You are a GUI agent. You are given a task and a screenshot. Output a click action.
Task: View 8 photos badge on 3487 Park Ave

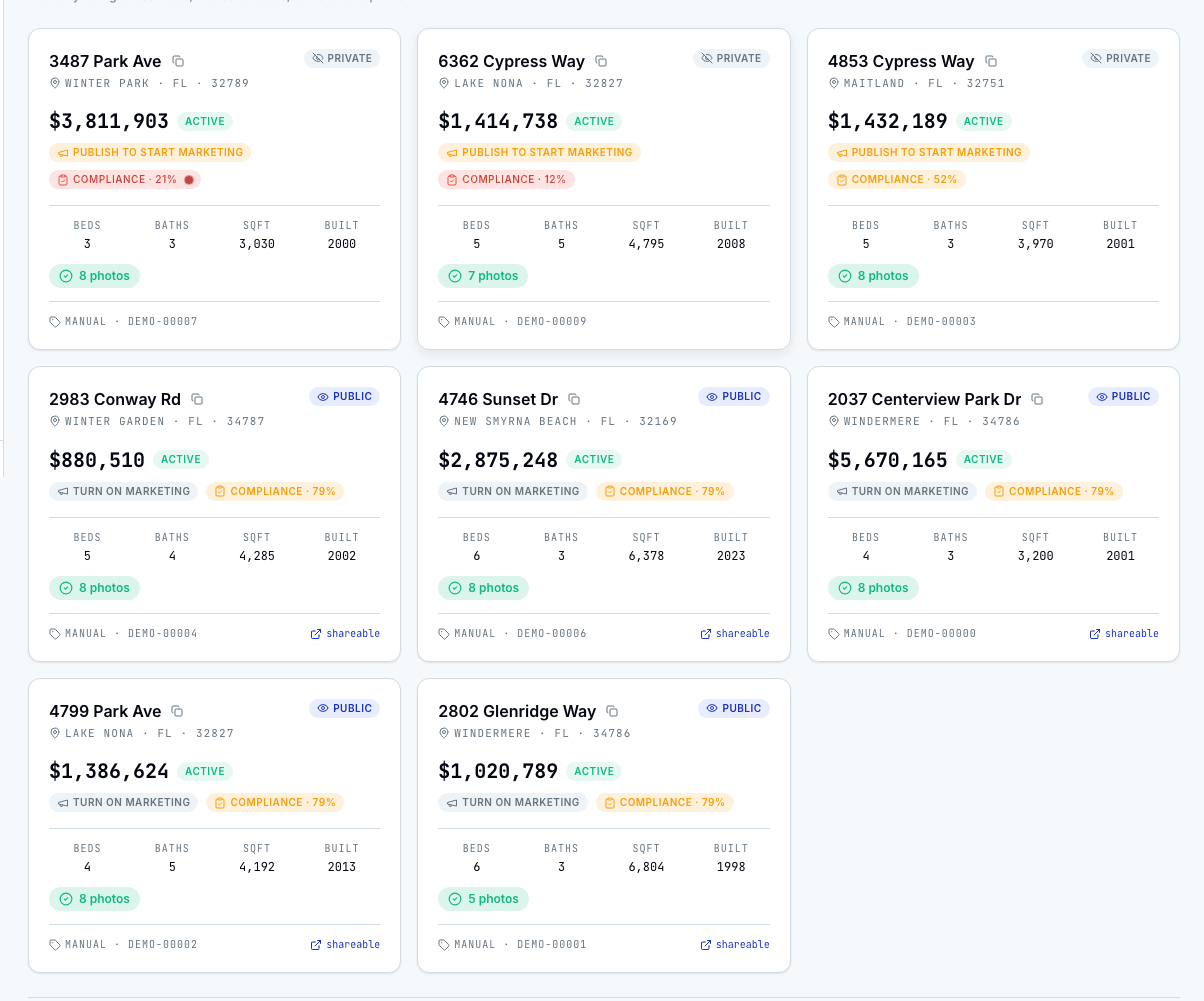94,276
